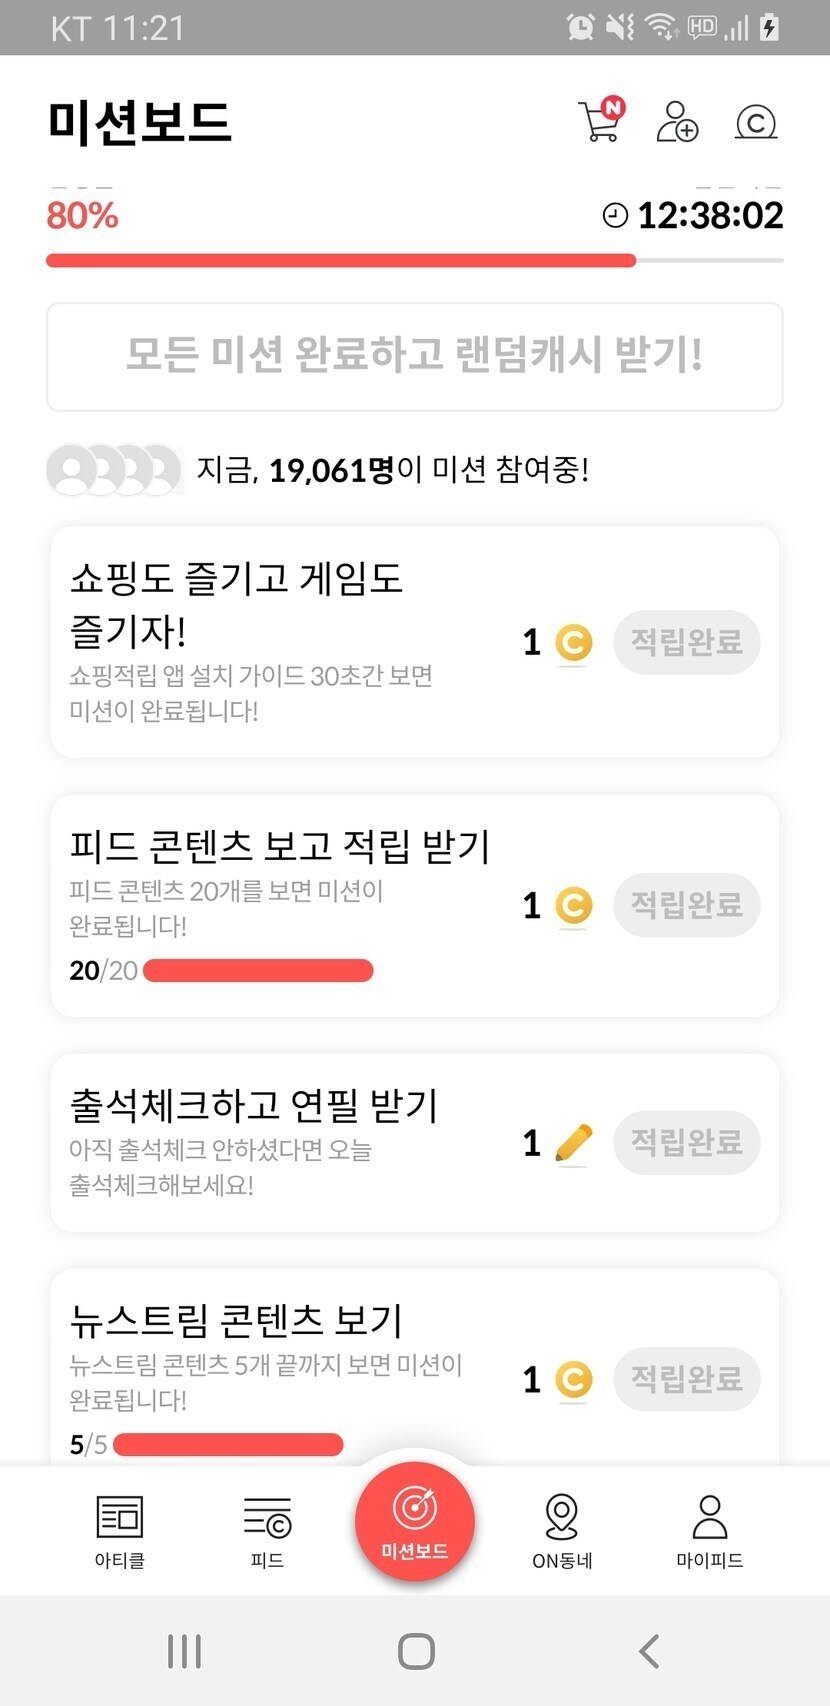Click the overall 80% mission progress bar

coord(415,261)
